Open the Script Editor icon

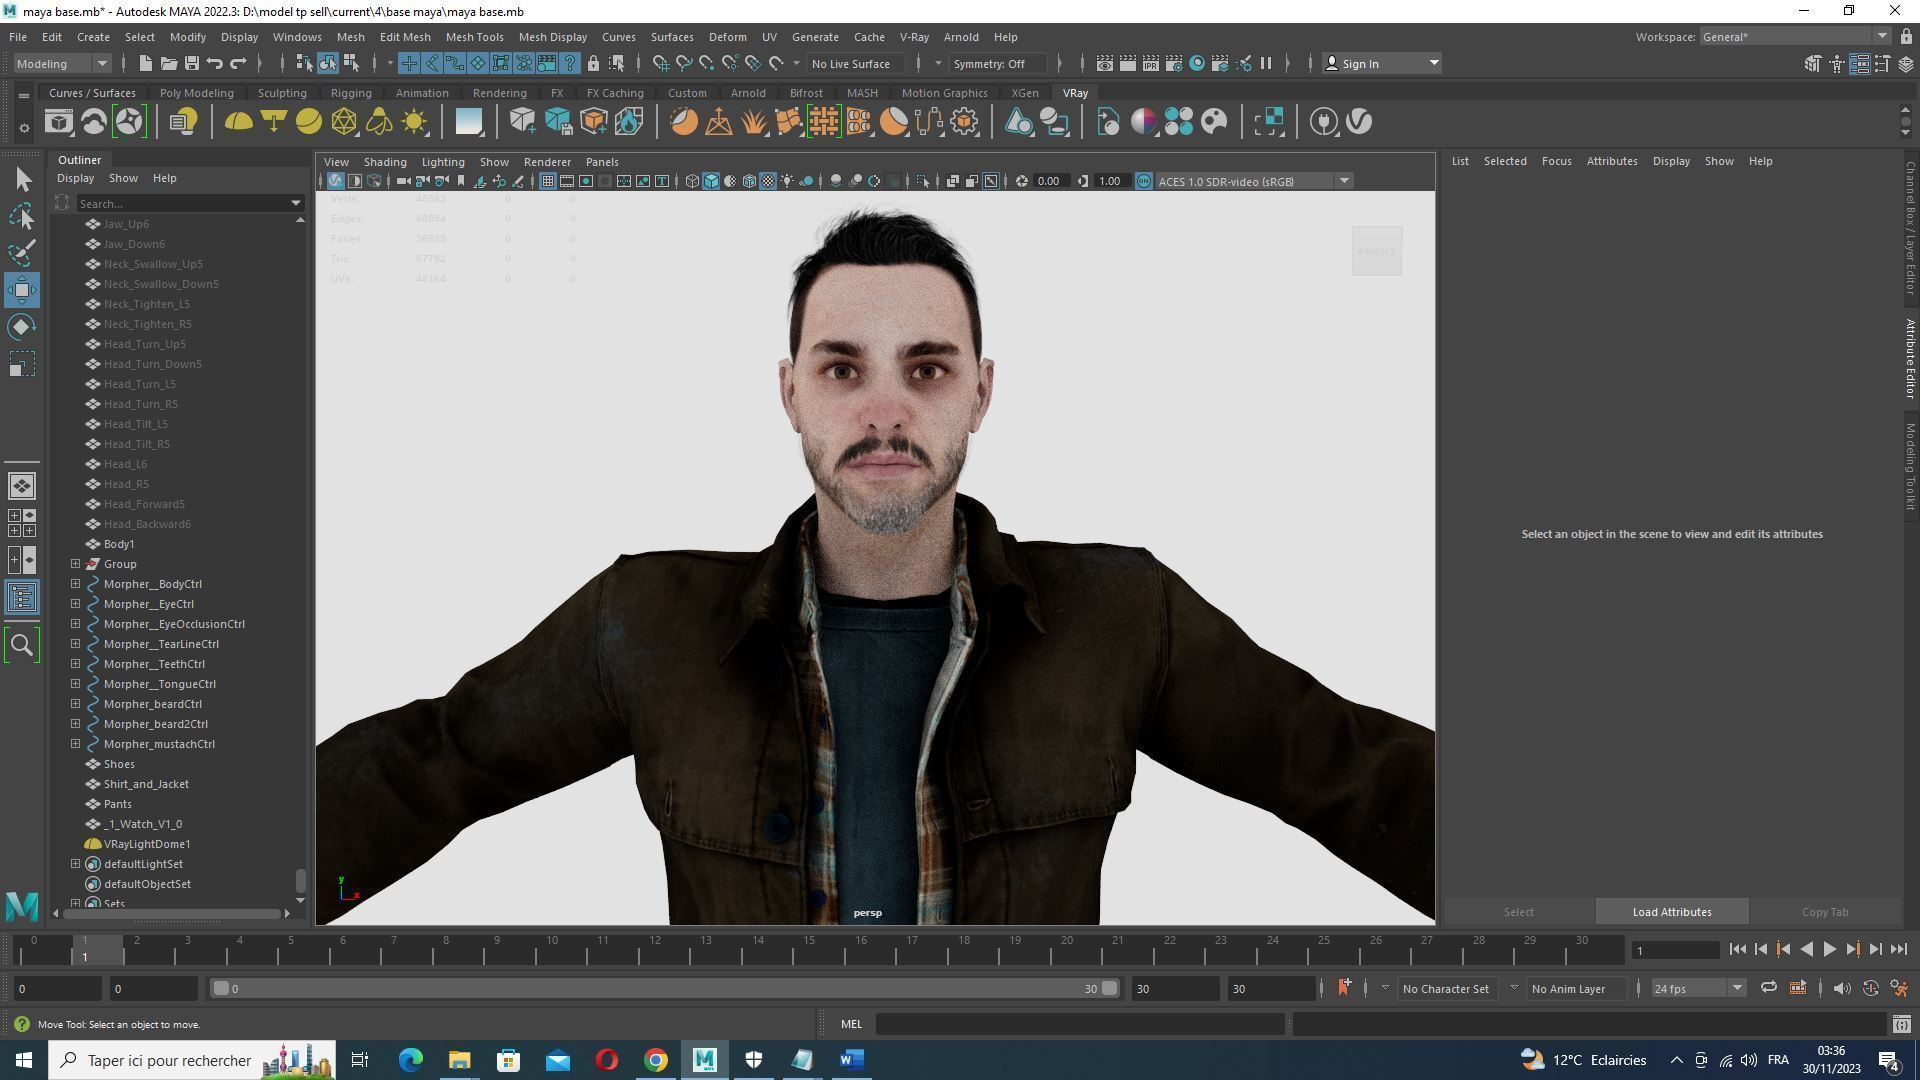coord(1902,1025)
